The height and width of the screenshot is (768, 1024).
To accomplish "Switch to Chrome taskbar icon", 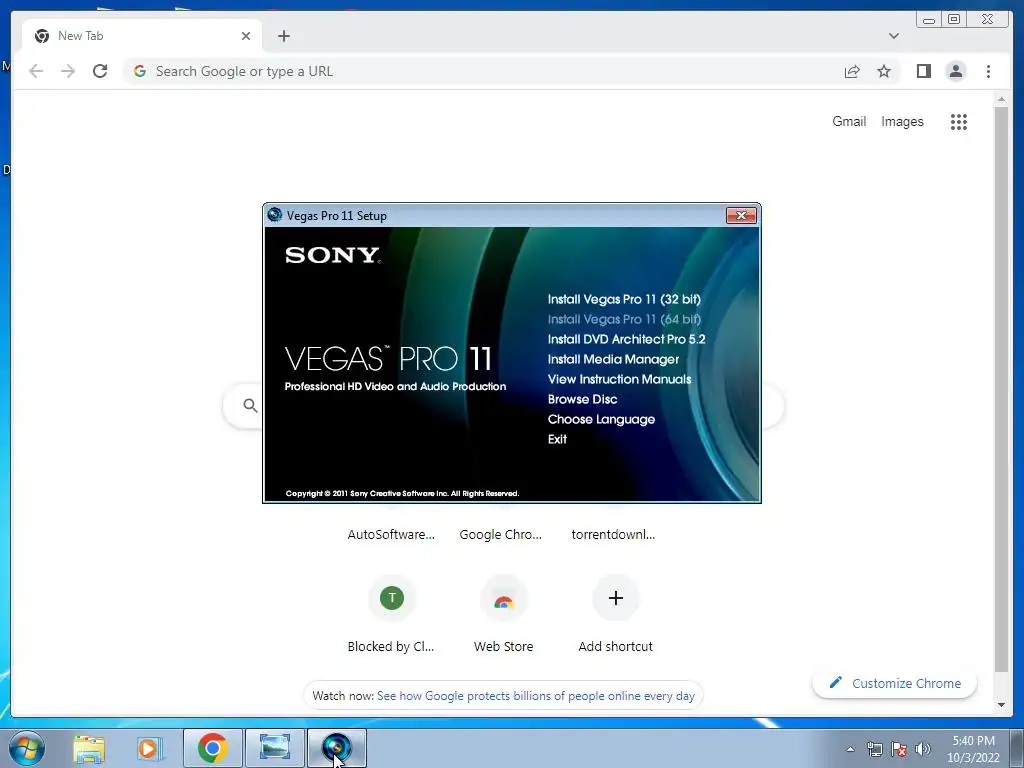I will click(x=213, y=748).
